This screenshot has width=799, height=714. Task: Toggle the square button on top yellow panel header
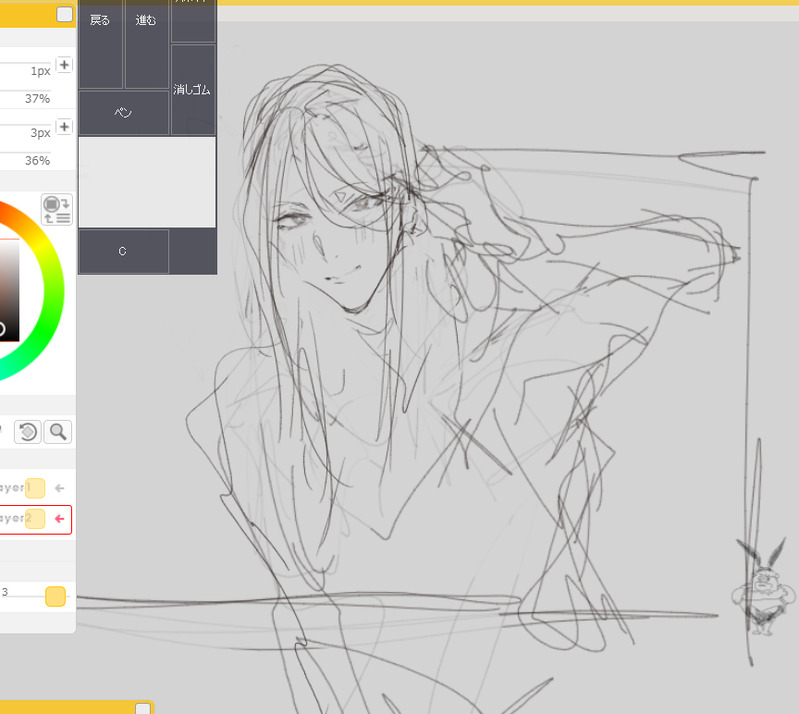[x=65, y=14]
